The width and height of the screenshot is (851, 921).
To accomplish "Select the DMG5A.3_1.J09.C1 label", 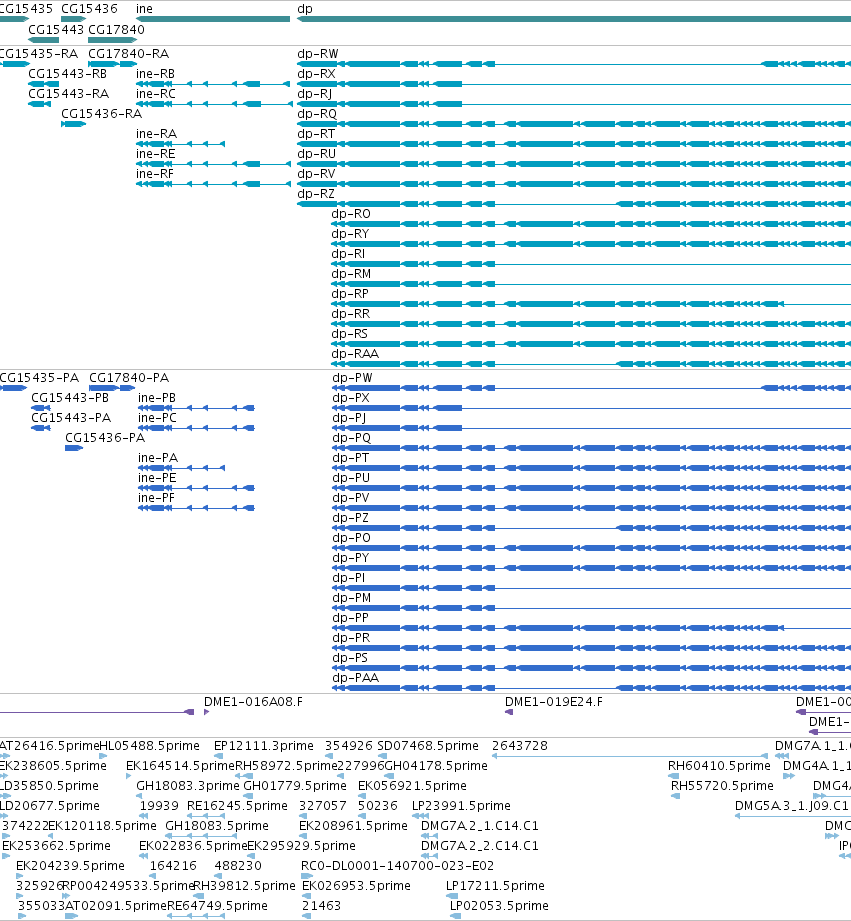I will point(792,805).
